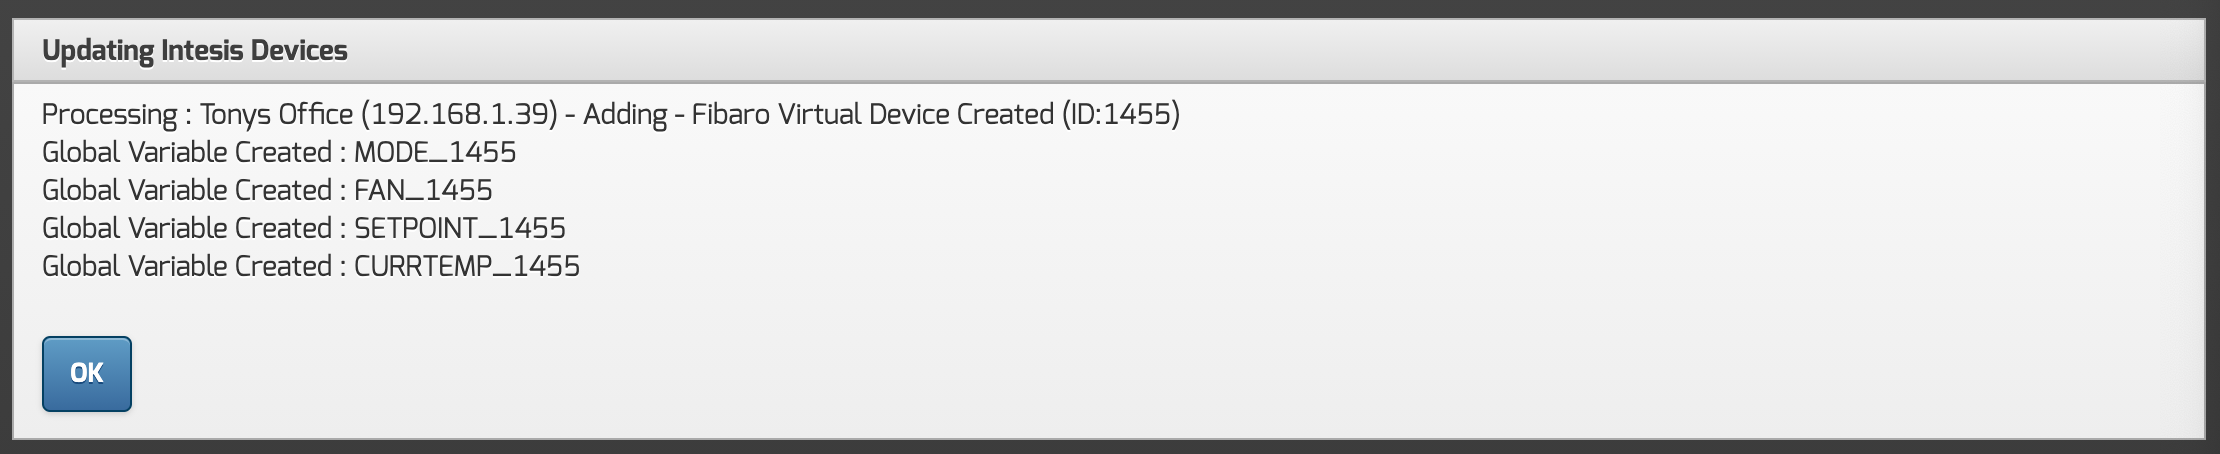Click "Global Variable Created" label before CURRTEMP_1455
This screenshot has height=454, width=2220.
pos(187,267)
